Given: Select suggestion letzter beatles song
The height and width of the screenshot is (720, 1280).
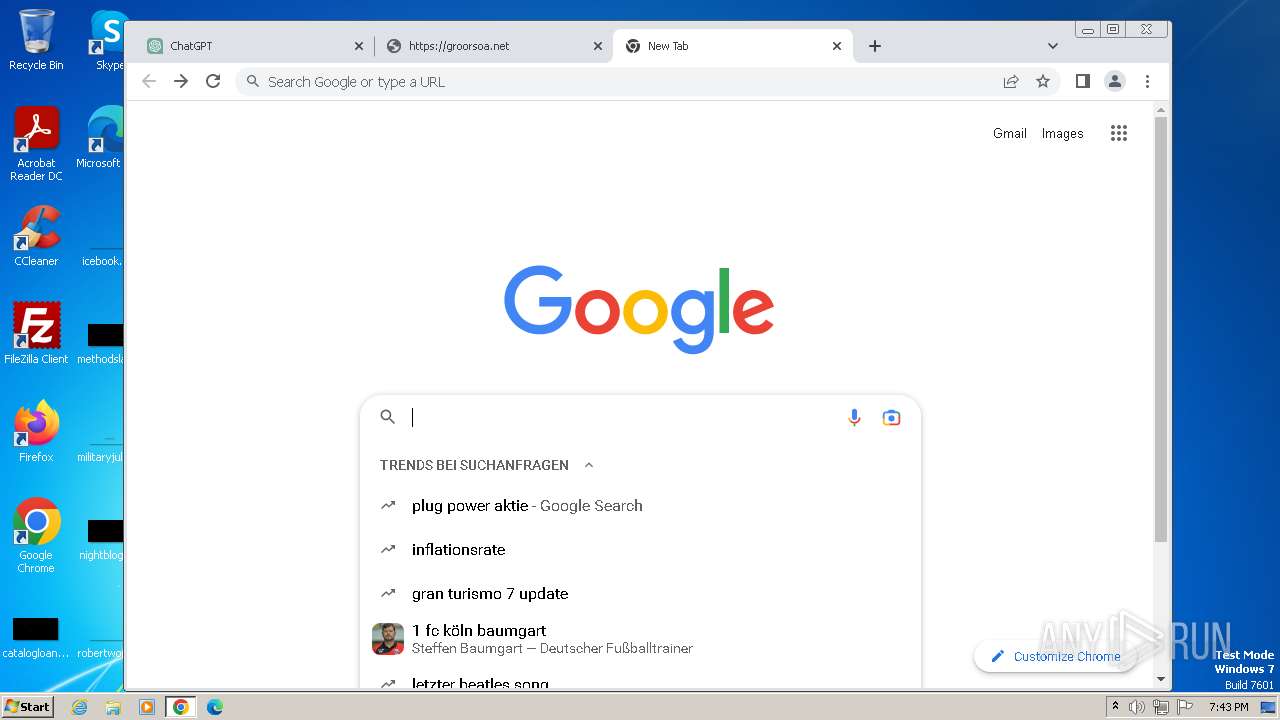Looking at the screenshot, I should pos(640,683).
